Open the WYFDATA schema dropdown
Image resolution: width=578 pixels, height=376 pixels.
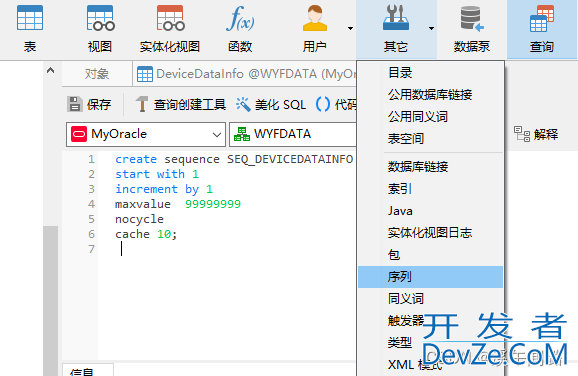point(293,134)
